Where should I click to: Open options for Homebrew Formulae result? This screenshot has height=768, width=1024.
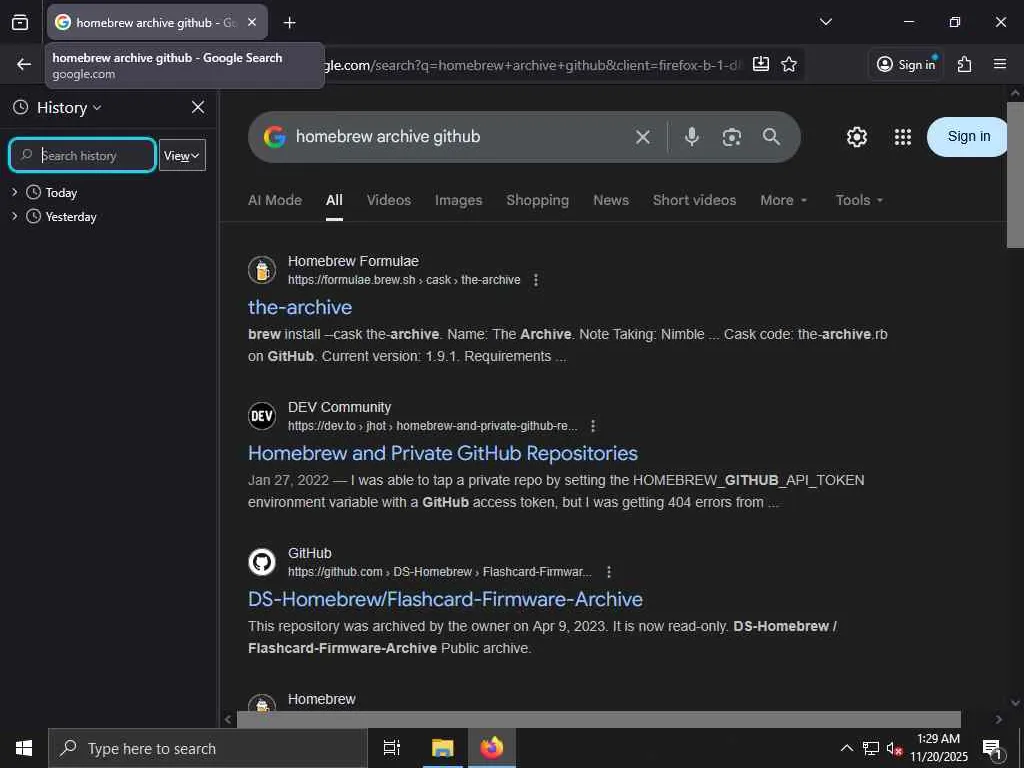click(x=536, y=280)
